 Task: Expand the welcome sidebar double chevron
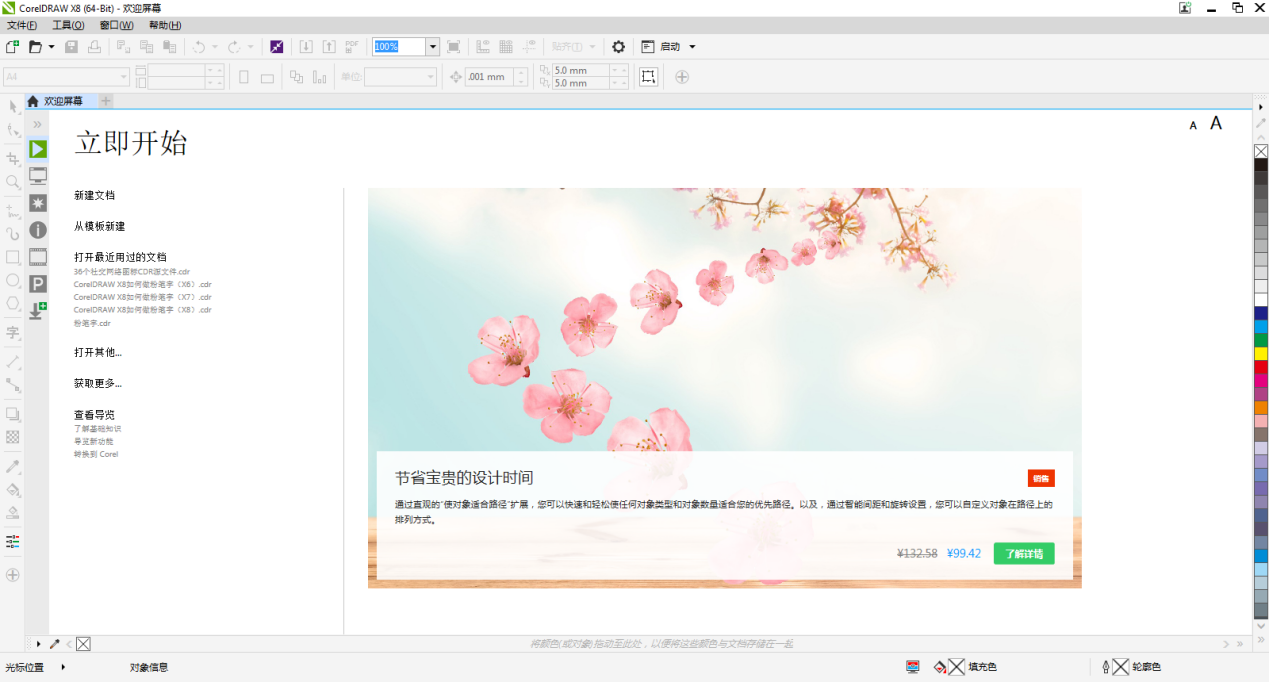[38, 124]
